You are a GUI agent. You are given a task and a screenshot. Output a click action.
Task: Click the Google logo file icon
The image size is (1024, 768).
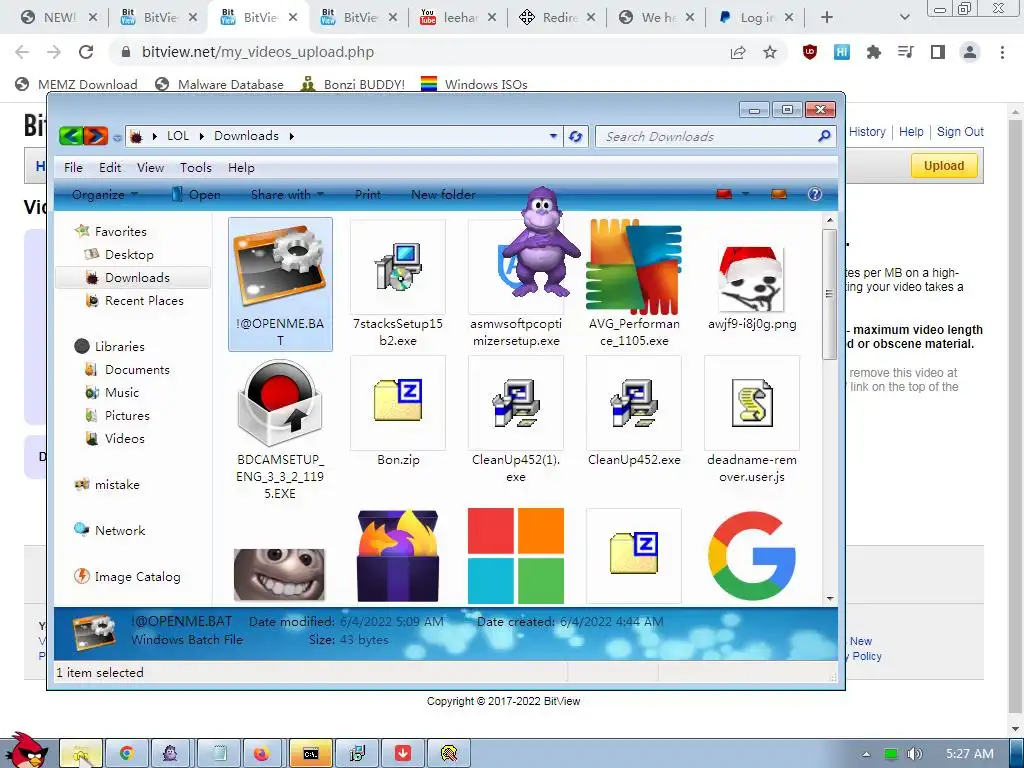pos(752,556)
